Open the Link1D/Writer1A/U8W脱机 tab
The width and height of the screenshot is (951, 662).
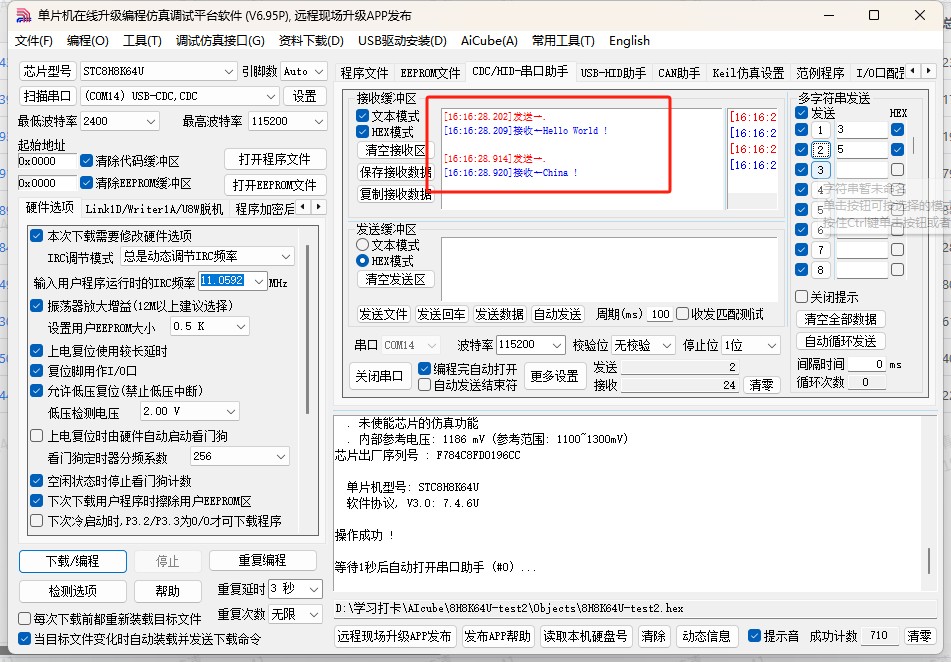(154, 209)
